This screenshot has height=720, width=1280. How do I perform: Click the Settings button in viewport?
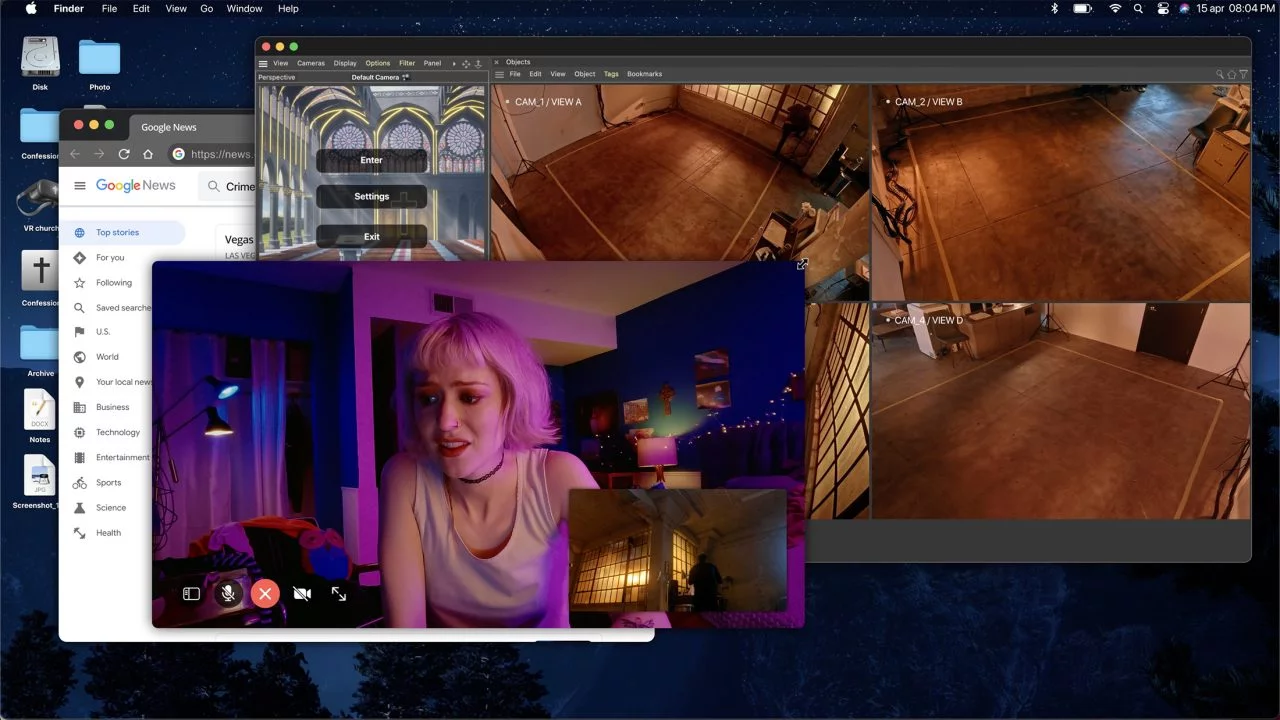(371, 196)
